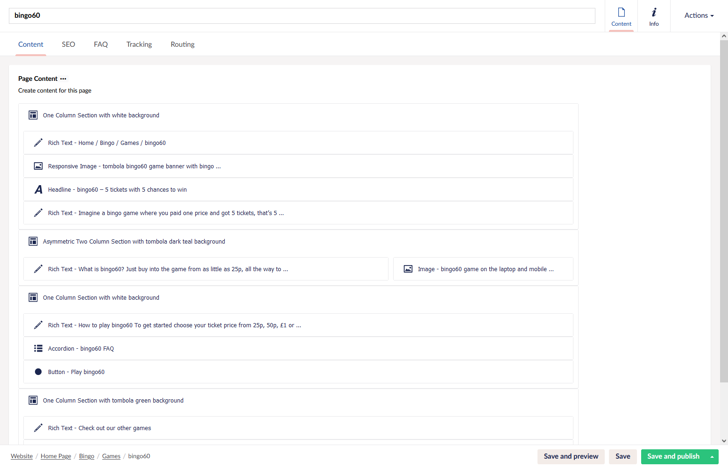Go to Games in the breadcrumb
The height and width of the screenshot is (467, 728).
(x=111, y=456)
